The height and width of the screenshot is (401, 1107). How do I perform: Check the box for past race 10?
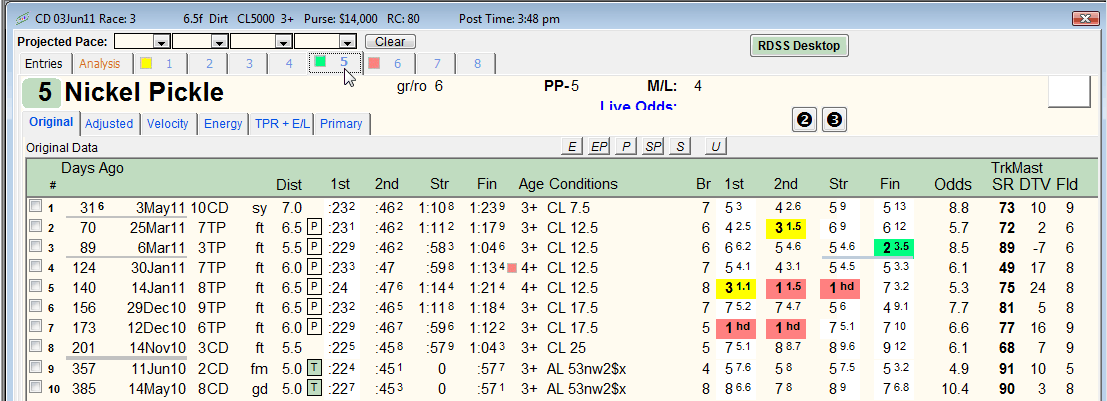pos(35,388)
